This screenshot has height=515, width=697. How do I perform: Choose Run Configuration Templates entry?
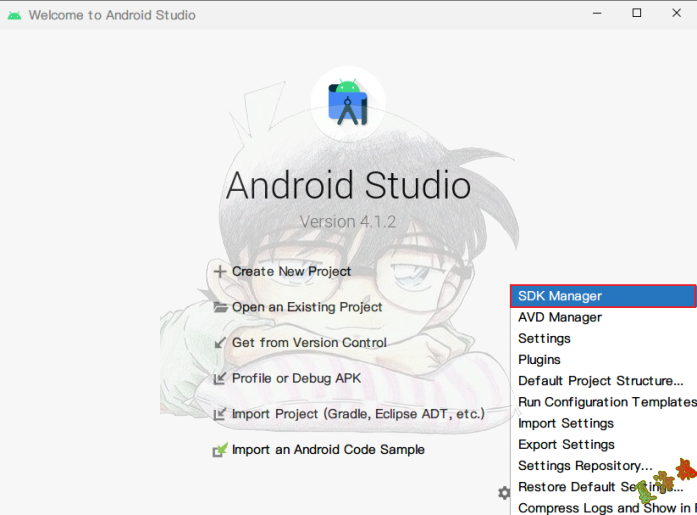[603, 402]
